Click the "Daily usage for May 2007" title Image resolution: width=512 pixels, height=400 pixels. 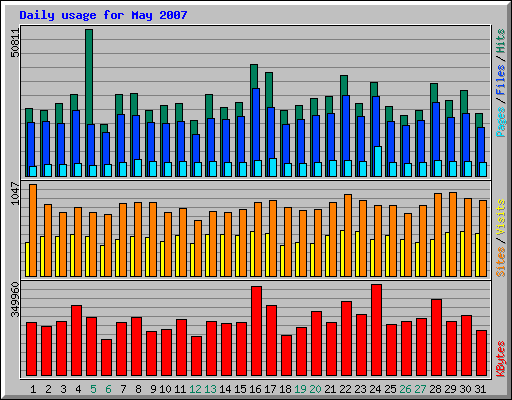[x=103, y=15]
